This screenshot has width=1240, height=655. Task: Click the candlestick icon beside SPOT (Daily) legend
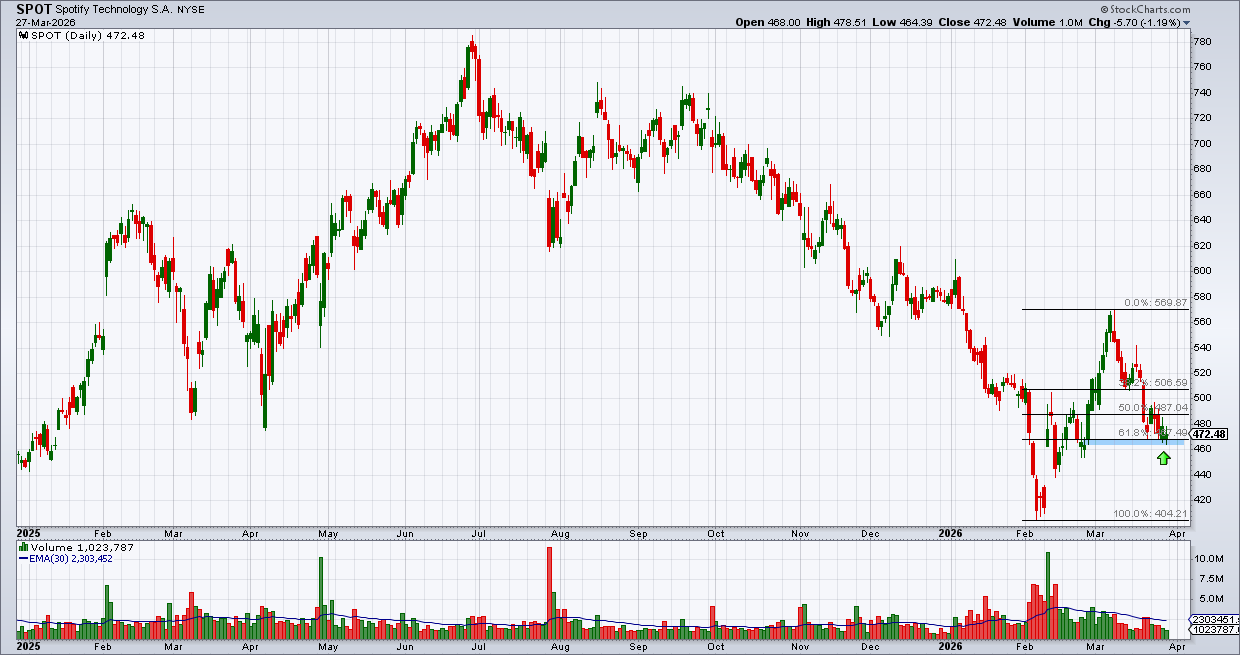click(25, 35)
